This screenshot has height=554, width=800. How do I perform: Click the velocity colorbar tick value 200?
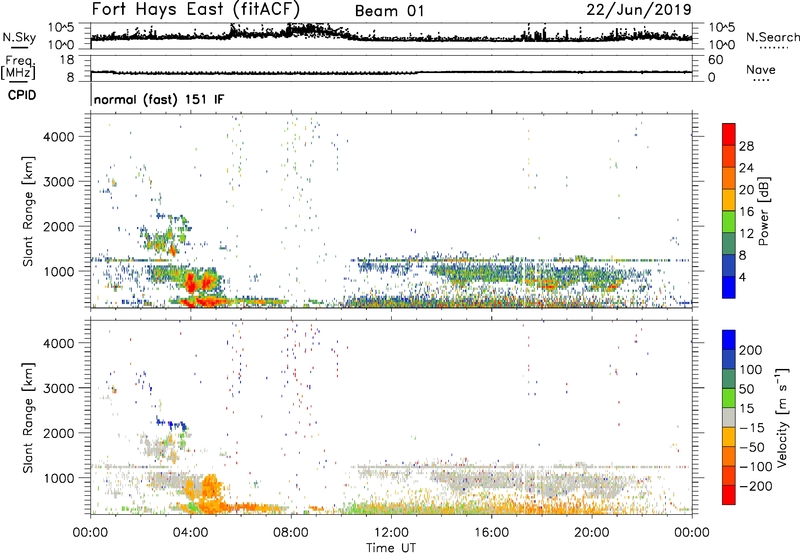tap(751, 350)
